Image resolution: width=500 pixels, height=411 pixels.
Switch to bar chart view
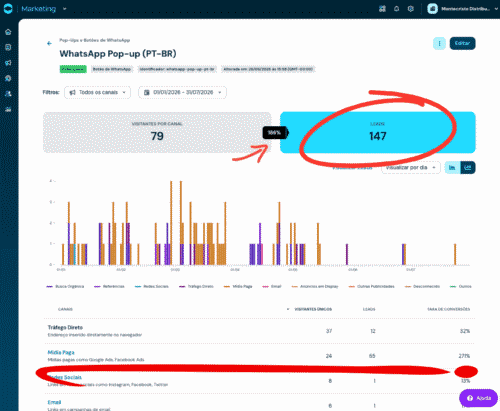tap(452, 168)
